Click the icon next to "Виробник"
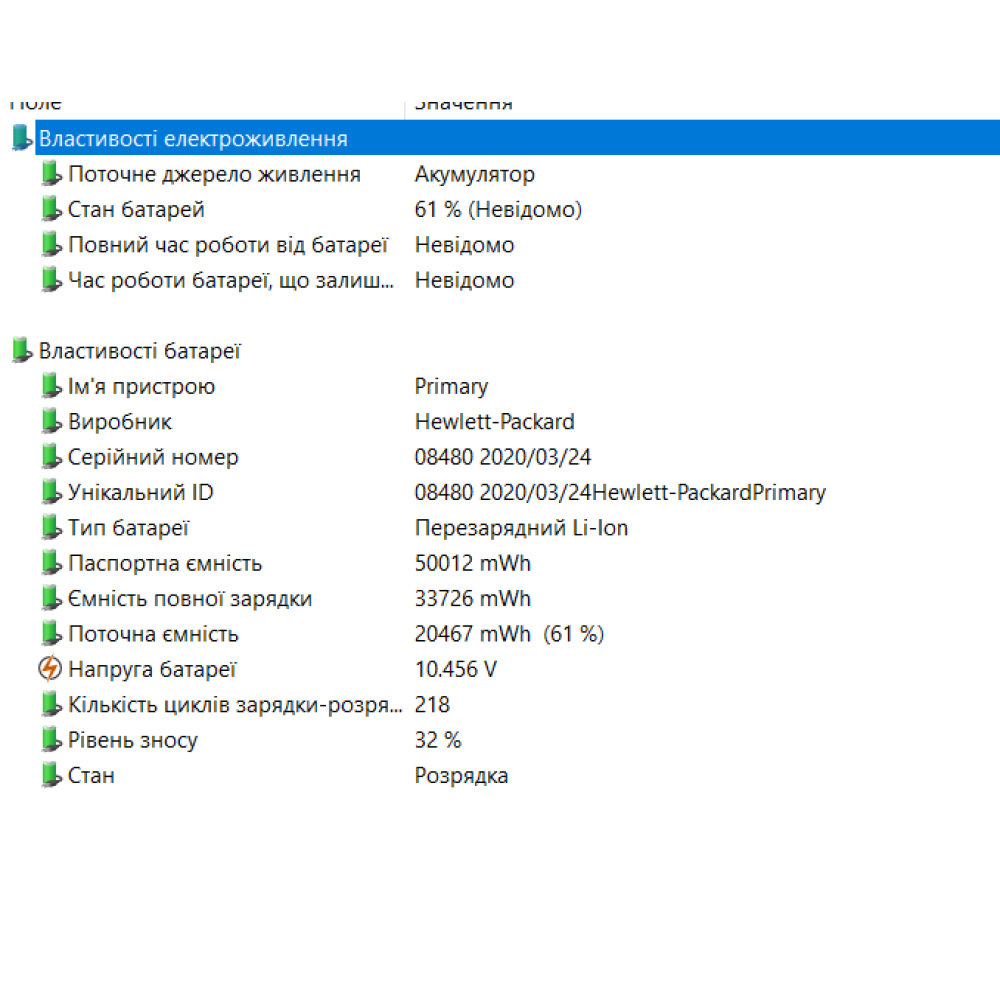The width and height of the screenshot is (1000, 1000). click(x=51, y=422)
